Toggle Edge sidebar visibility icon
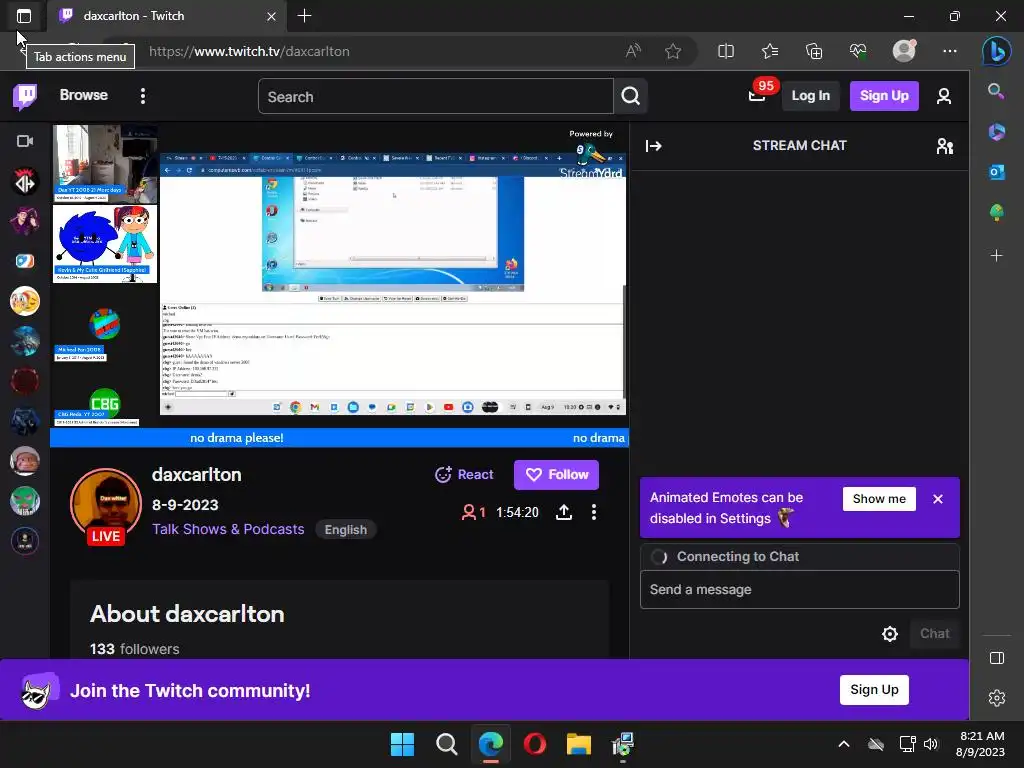Viewport: 1024px width, 768px height. pyautogui.click(x=997, y=658)
